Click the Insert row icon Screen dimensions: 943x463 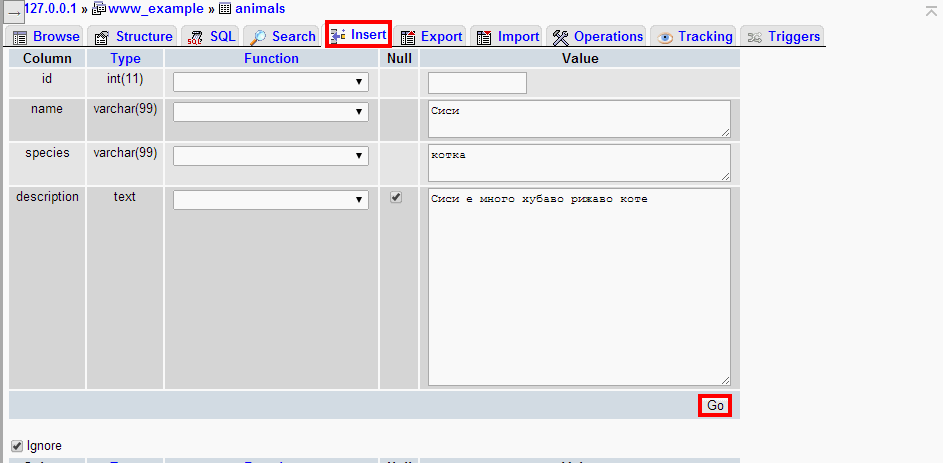[x=338, y=35]
